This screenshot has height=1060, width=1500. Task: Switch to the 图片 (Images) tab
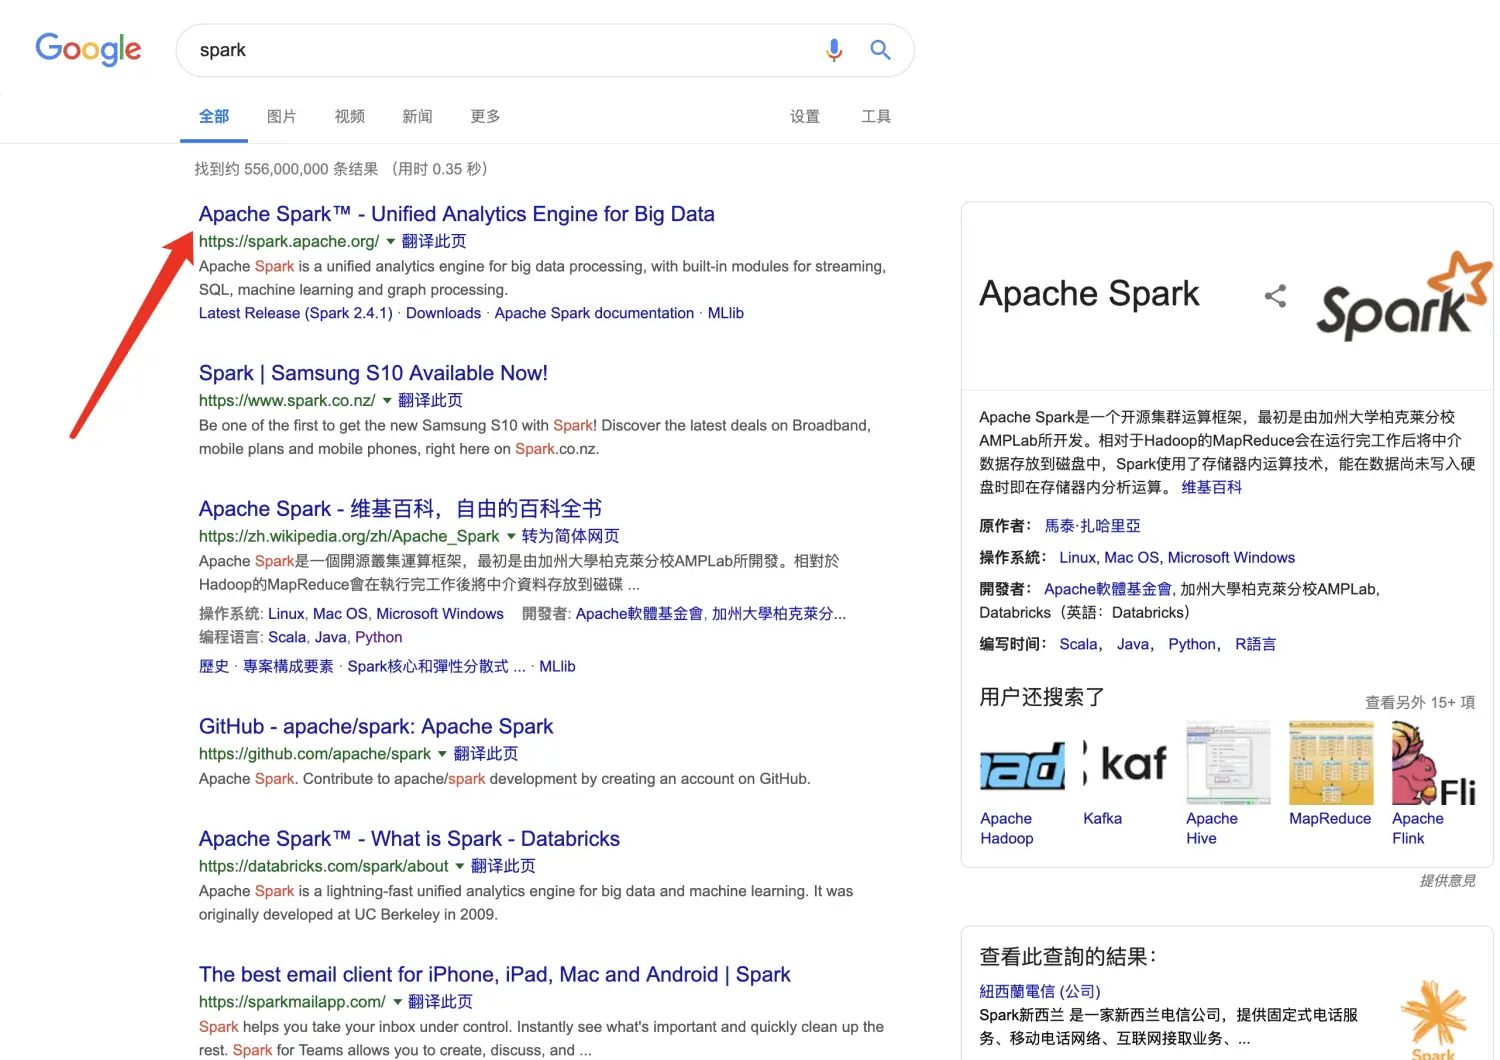coord(282,117)
